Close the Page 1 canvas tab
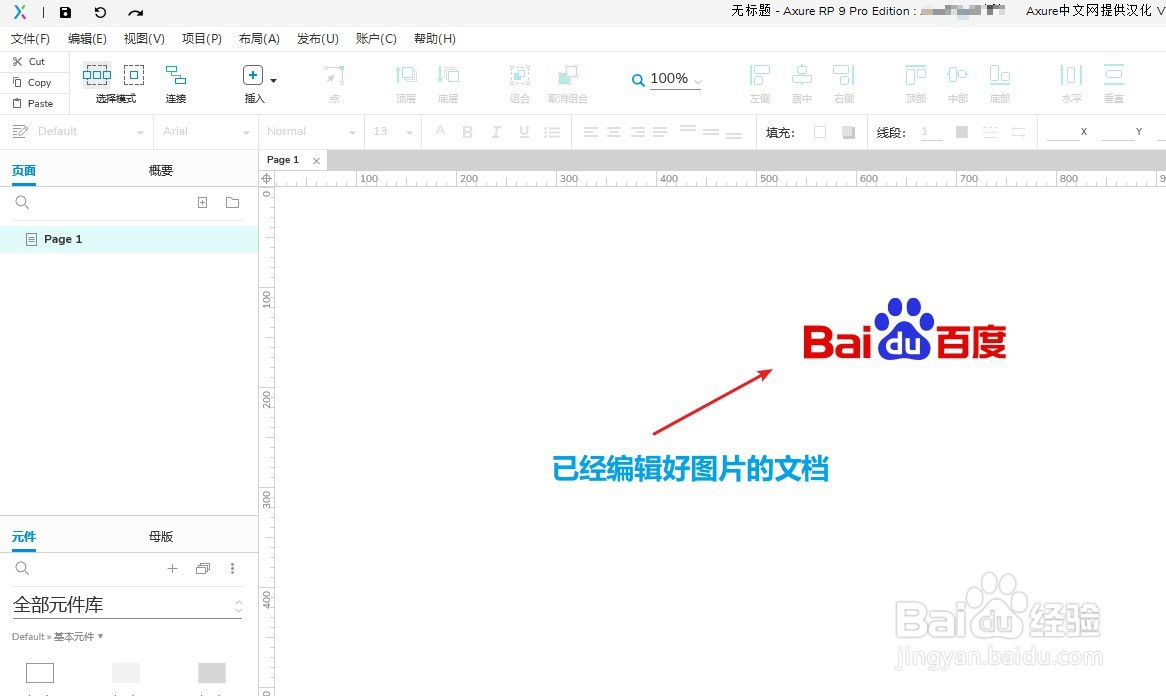Viewport: 1166px width, 696px height. (x=316, y=161)
